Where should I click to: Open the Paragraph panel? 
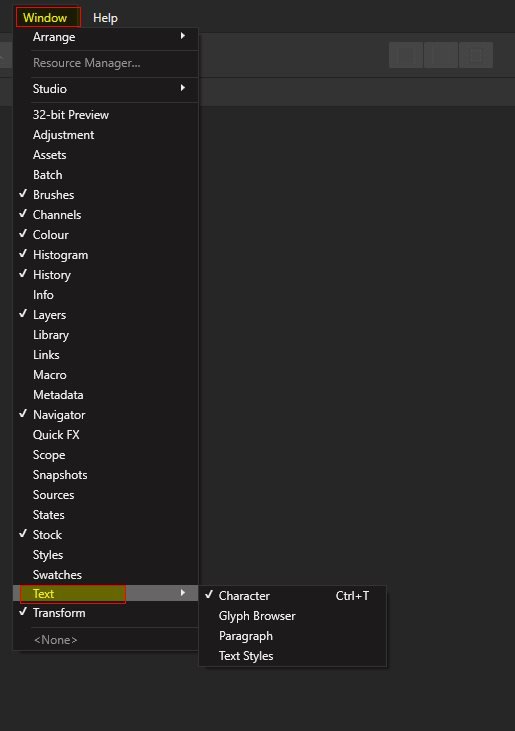coord(293,635)
